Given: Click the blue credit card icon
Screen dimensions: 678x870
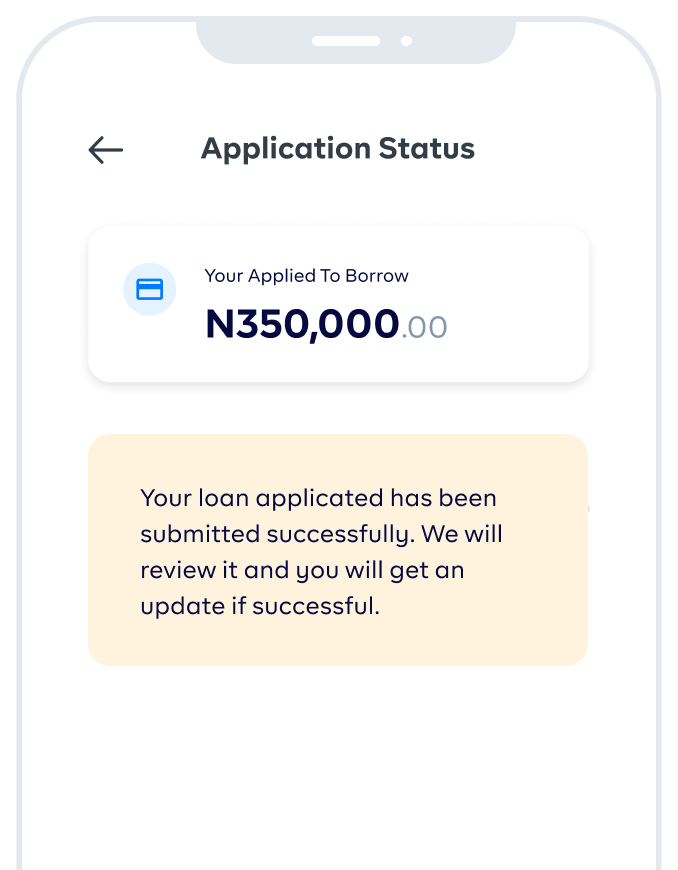Looking at the screenshot, I should point(149,290).
